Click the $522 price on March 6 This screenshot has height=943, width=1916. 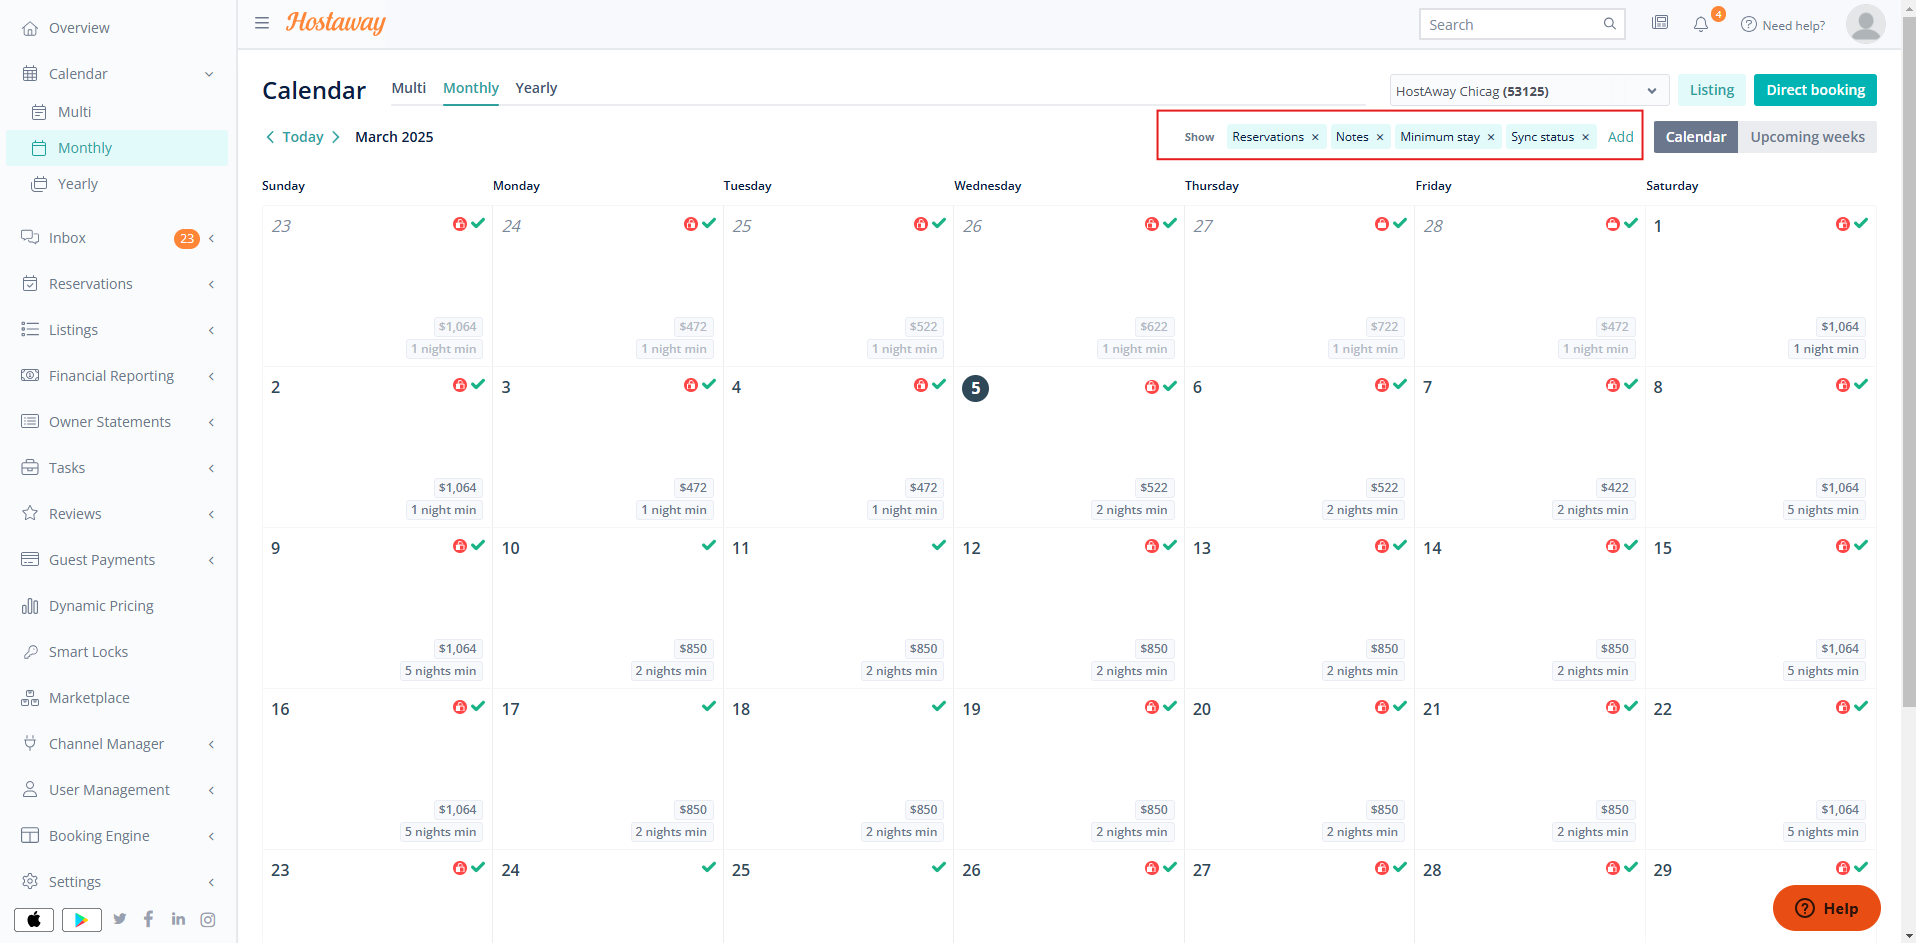pyautogui.click(x=1384, y=487)
